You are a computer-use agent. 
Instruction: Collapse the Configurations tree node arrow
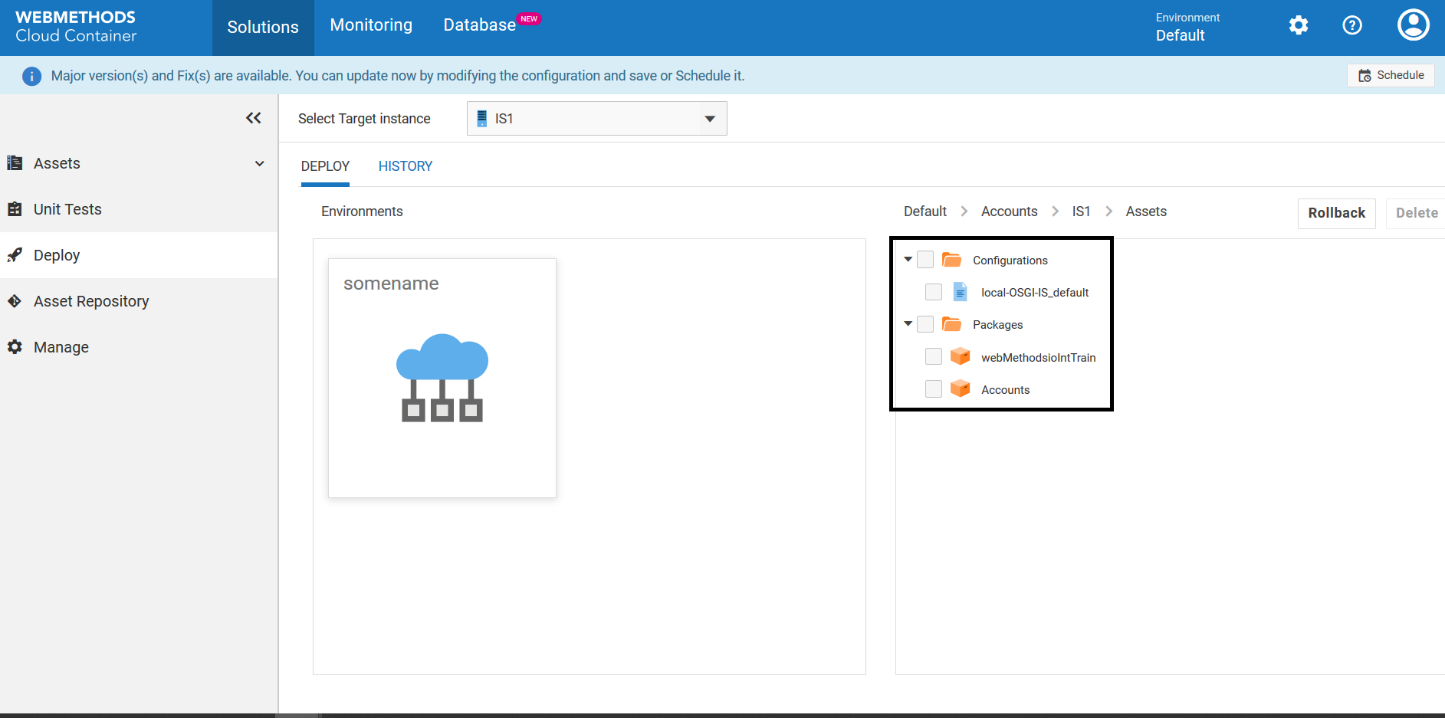tap(908, 260)
